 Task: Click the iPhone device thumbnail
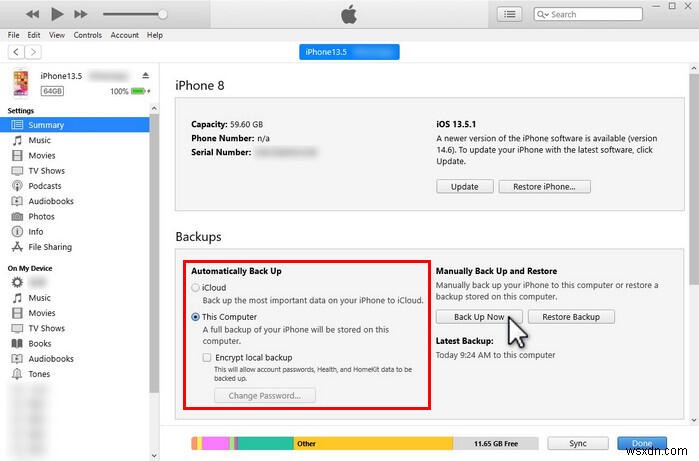(21, 83)
